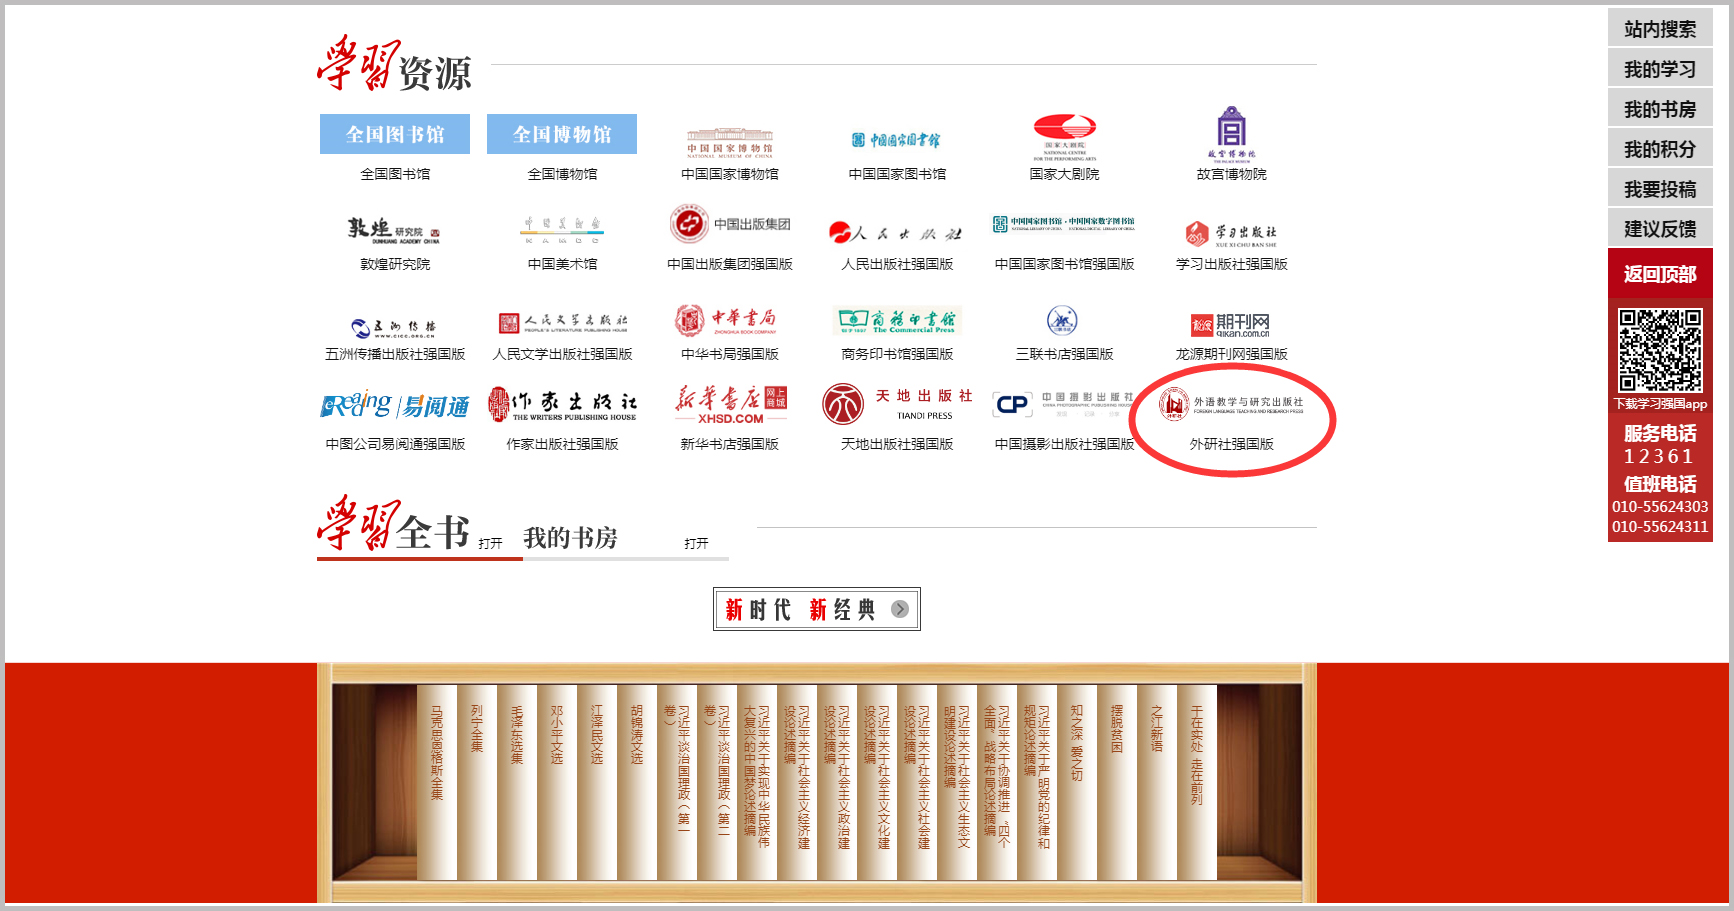Open 我的书房 in the side panel
The width and height of the screenshot is (1734, 911).
(x=1660, y=109)
